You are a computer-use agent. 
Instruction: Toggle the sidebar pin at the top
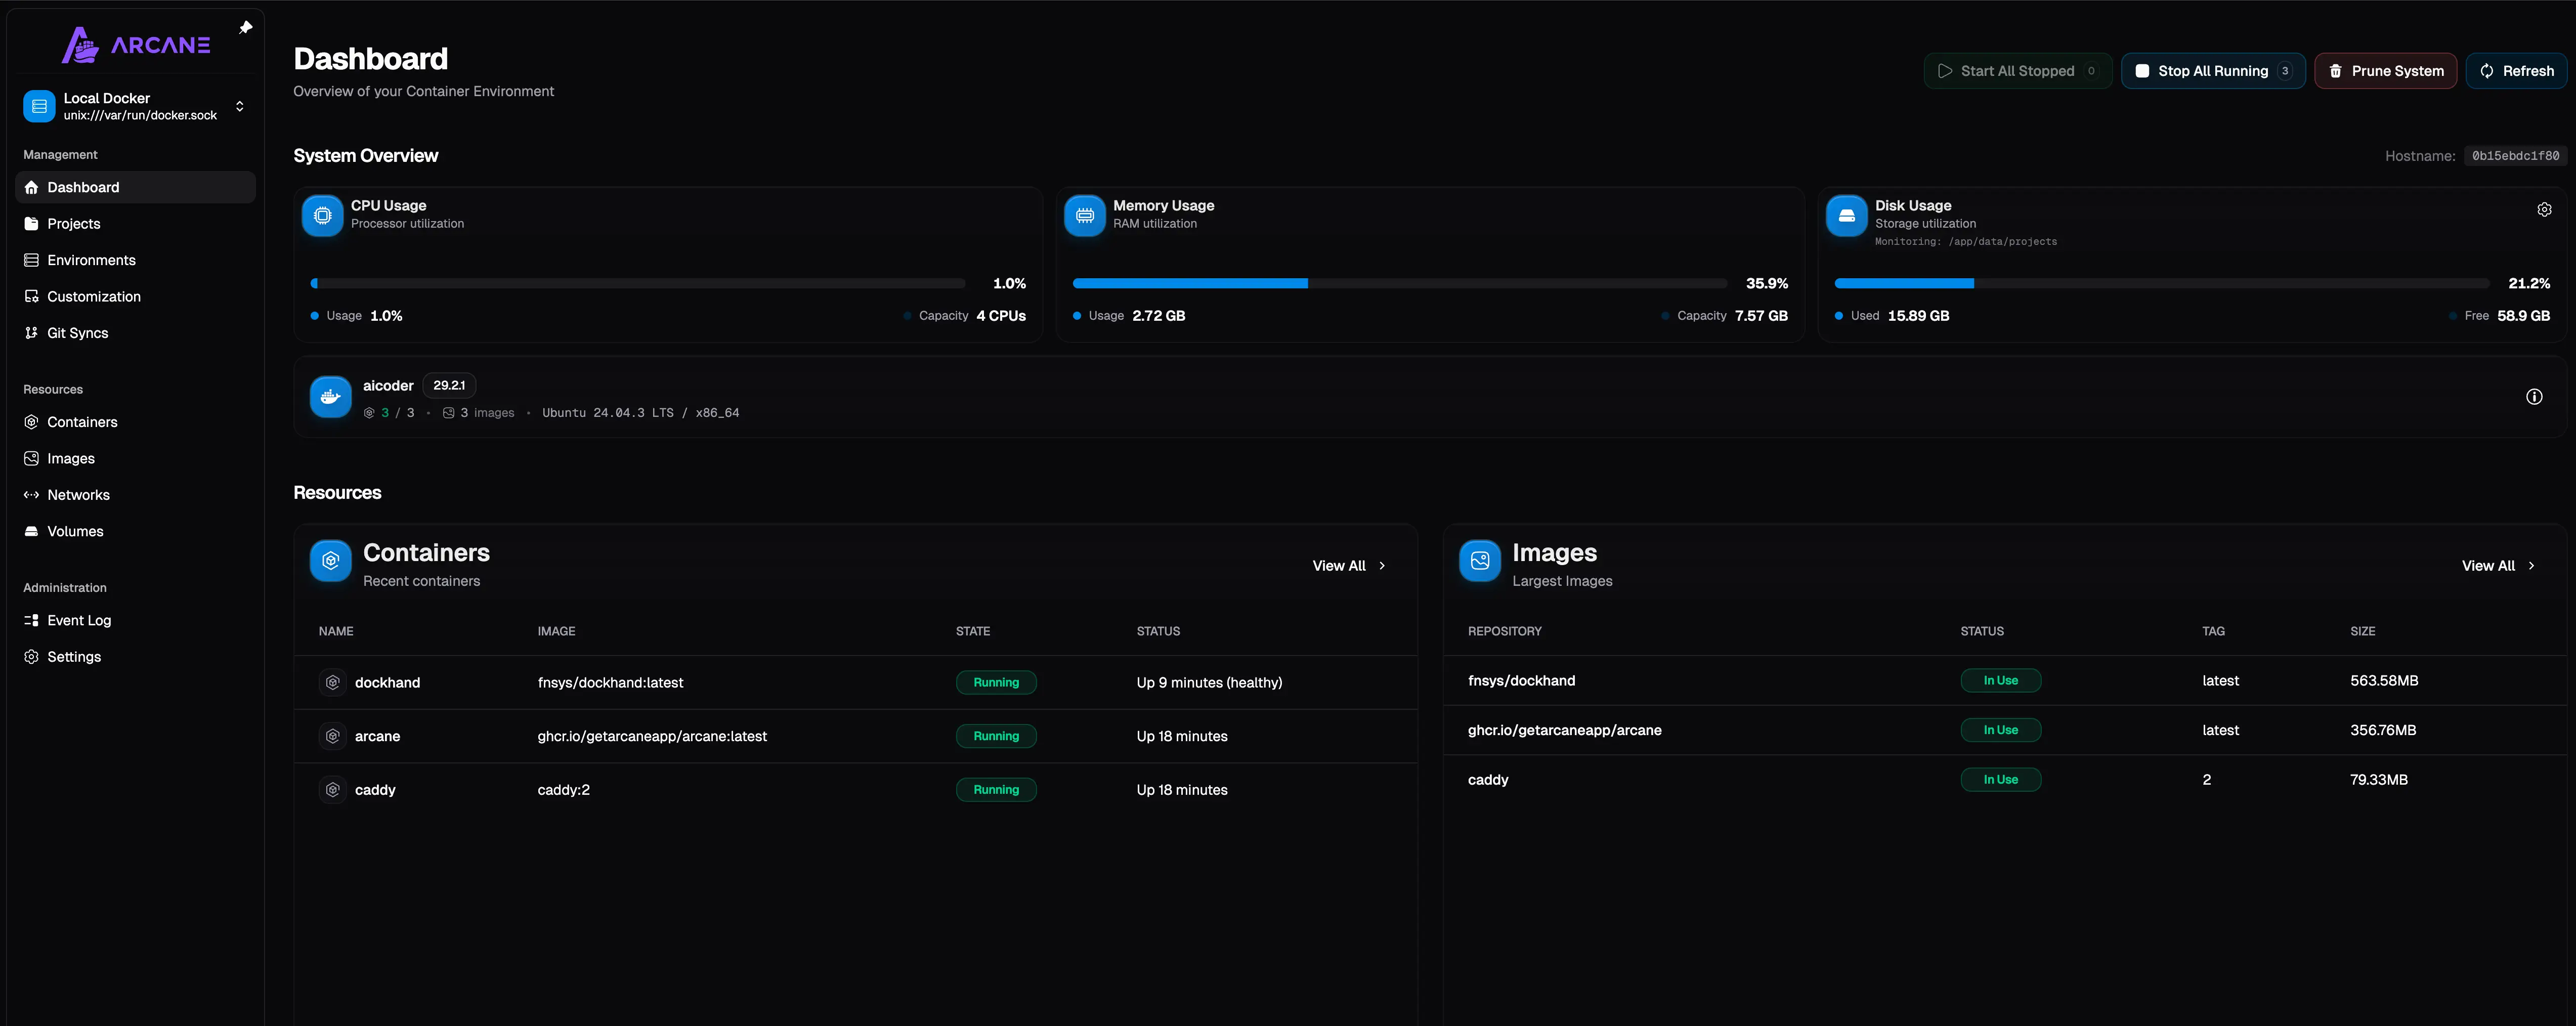tap(245, 26)
